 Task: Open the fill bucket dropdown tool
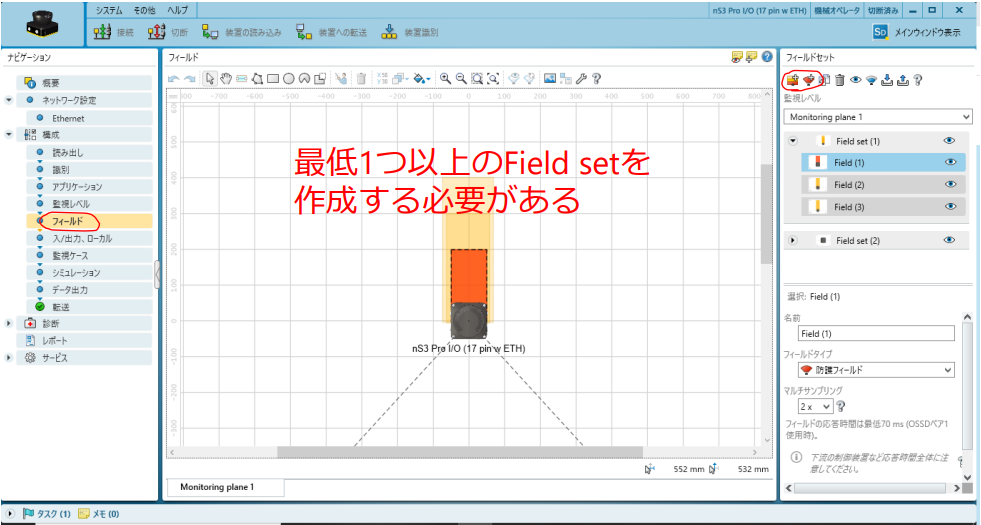coord(422,79)
